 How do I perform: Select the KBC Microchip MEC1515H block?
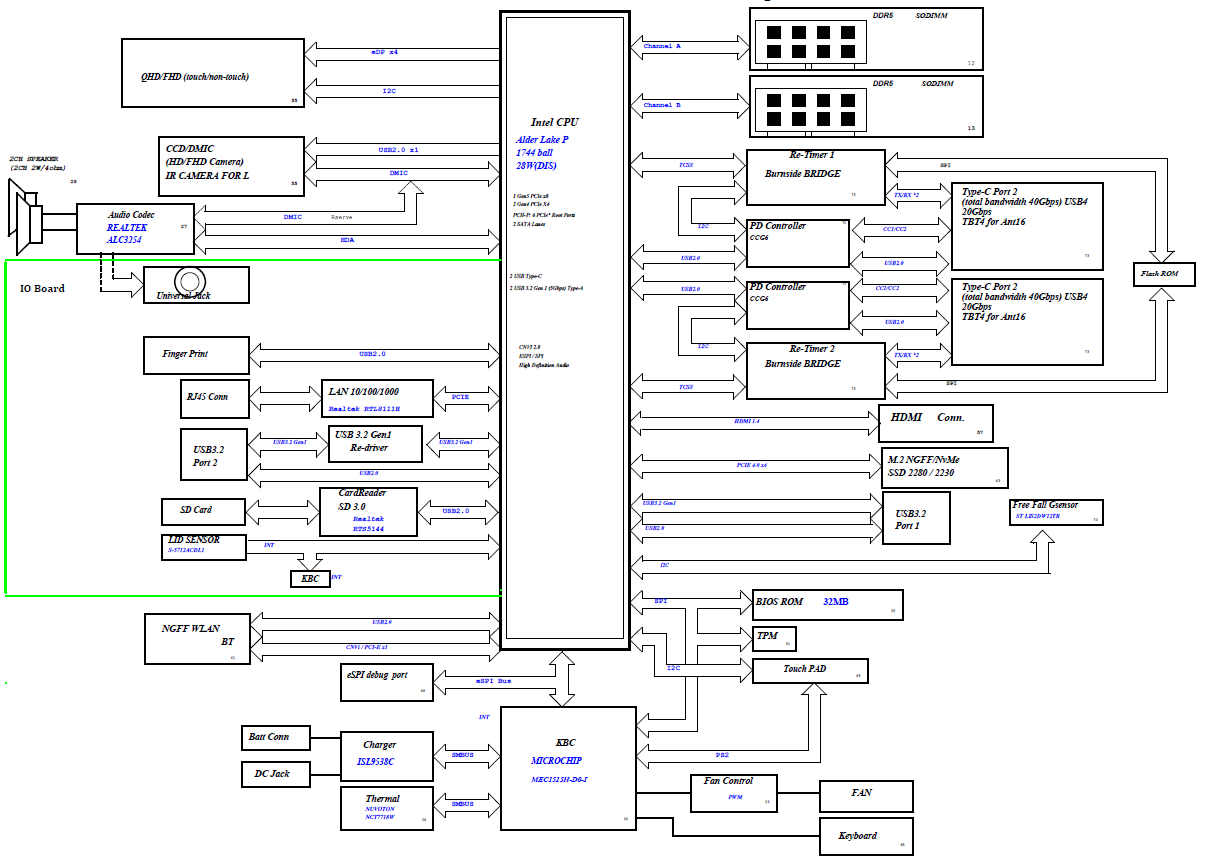tap(568, 768)
